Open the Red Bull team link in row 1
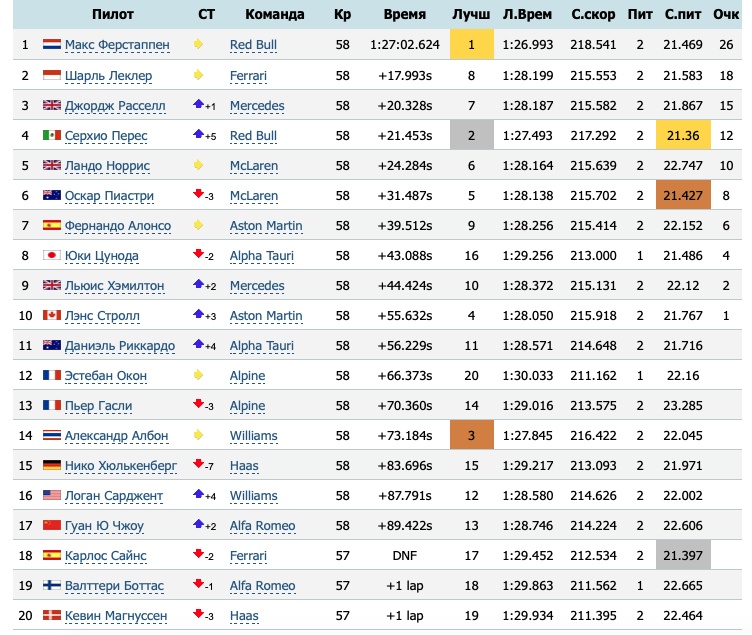Screen dimensions: 752x635 (253, 45)
